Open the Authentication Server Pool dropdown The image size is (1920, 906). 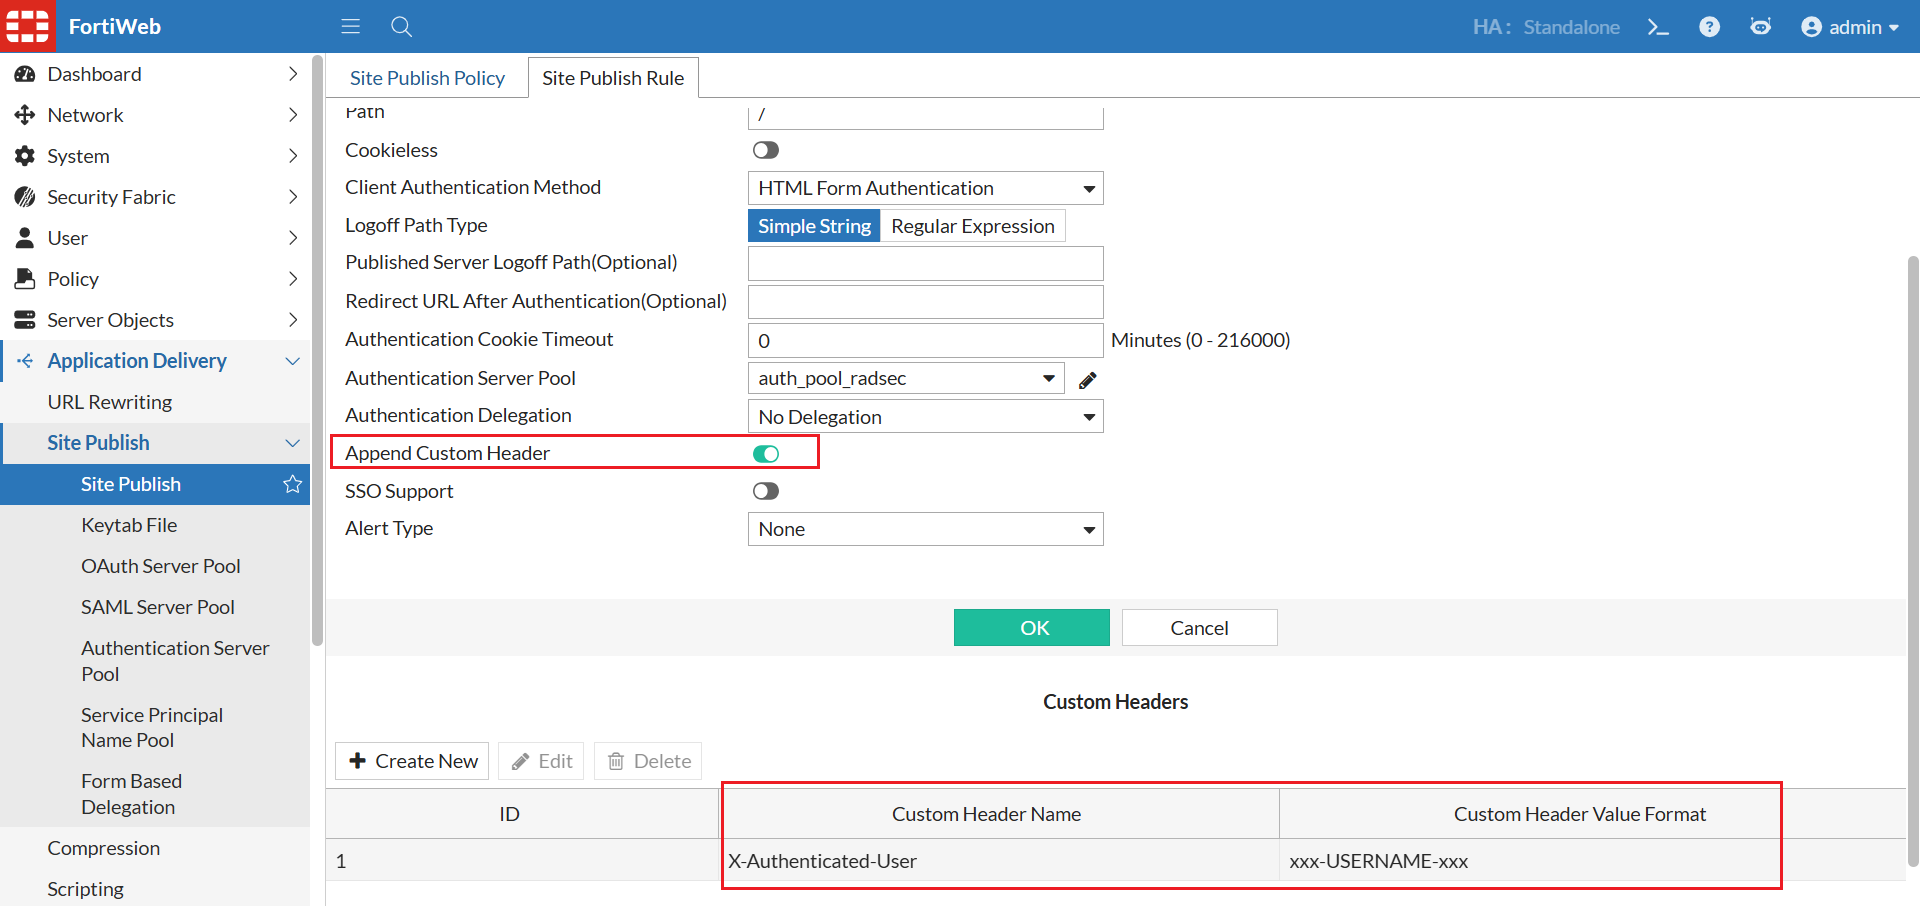(906, 378)
